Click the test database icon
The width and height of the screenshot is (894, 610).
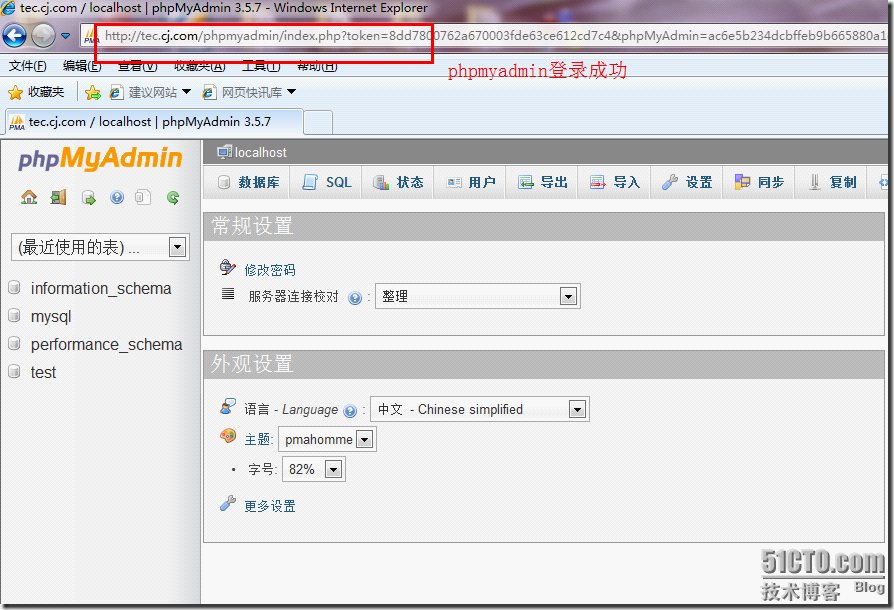click(x=14, y=371)
